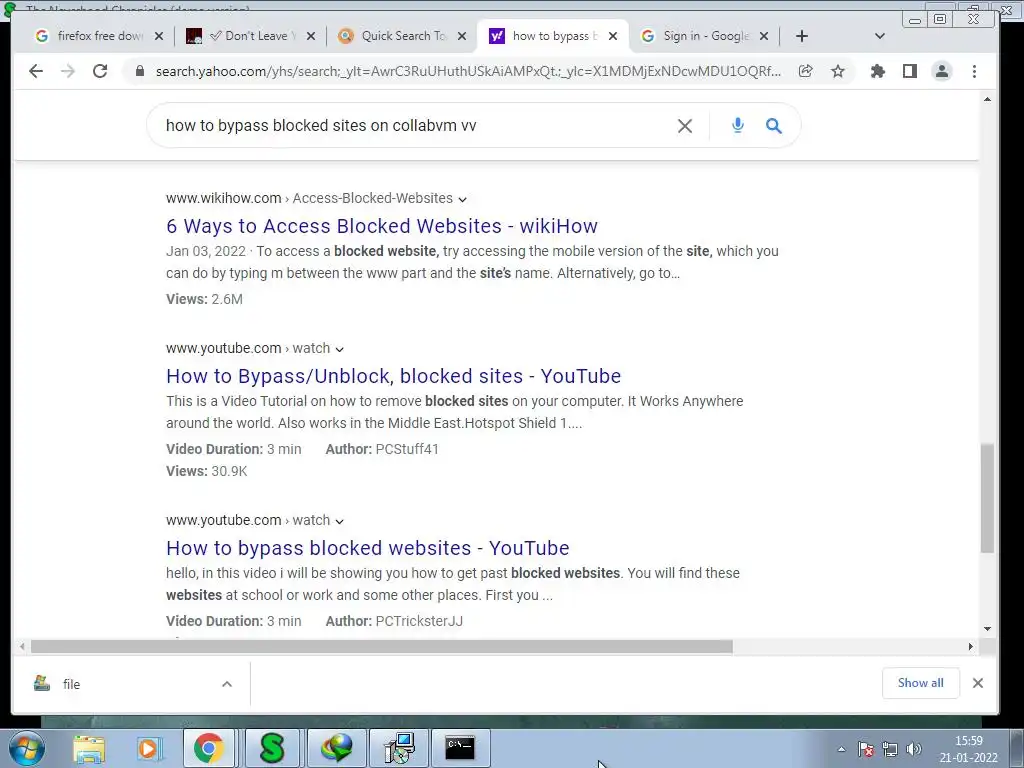
Task: Click the Chrome taskbar icon
Action: pyautogui.click(x=209, y=748)
